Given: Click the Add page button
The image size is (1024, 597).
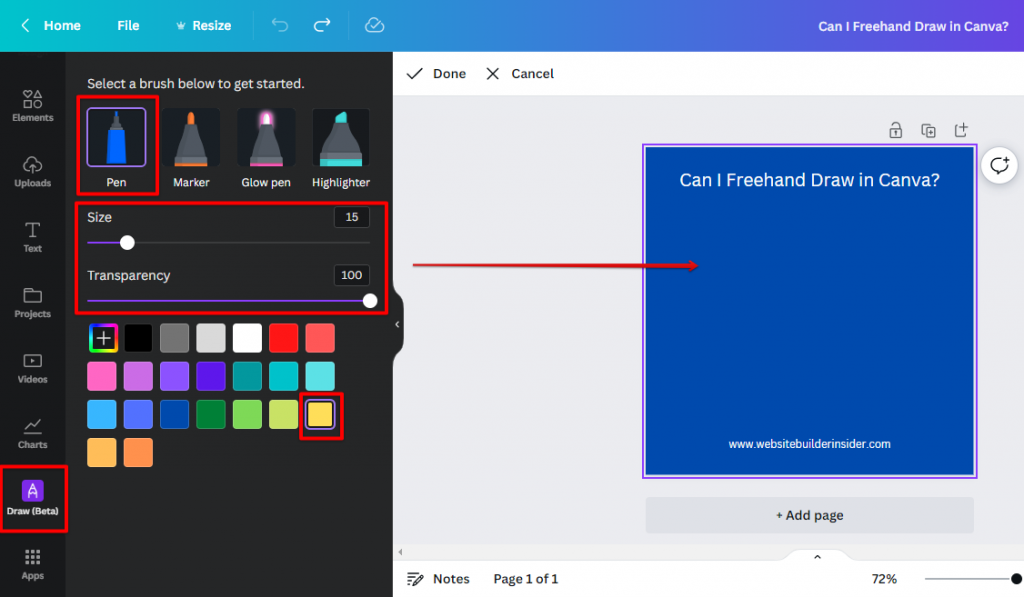Looking at the screenshot, I should pyautogui.click(x=809, y=515).
